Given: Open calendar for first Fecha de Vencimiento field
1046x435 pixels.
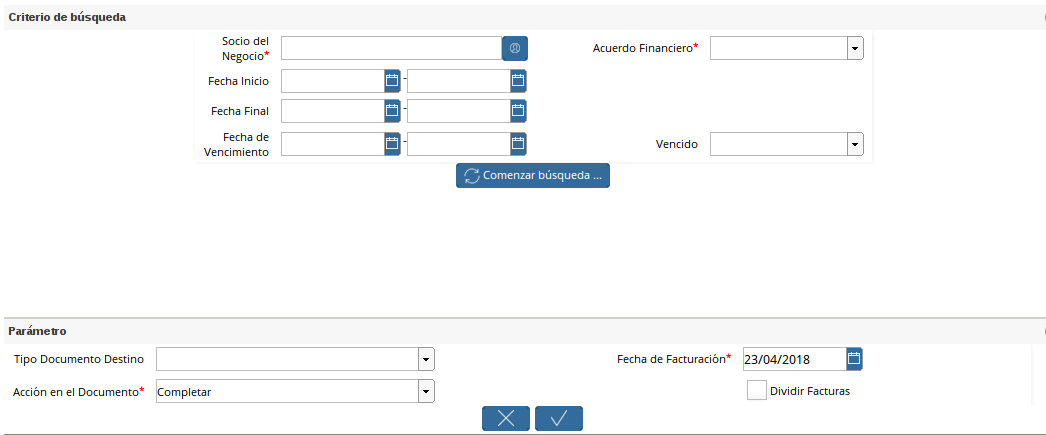Looking at the screenshot, I should pos(392,144).
